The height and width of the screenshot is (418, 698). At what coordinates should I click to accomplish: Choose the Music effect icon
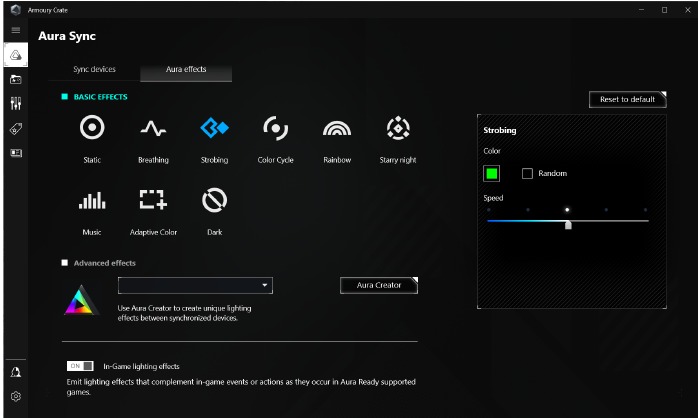tap(92, 200)
